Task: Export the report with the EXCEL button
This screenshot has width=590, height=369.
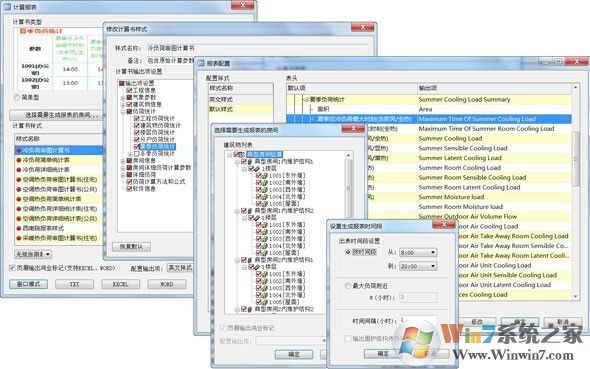Action: pyautogui.click(x=121, y=284)
